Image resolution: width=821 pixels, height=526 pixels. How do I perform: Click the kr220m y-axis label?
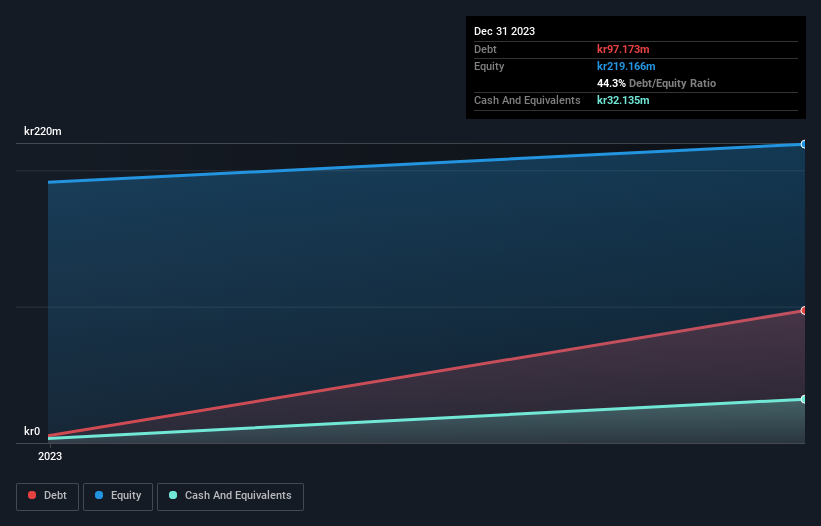pyautogui.click(x=42, y=131)
